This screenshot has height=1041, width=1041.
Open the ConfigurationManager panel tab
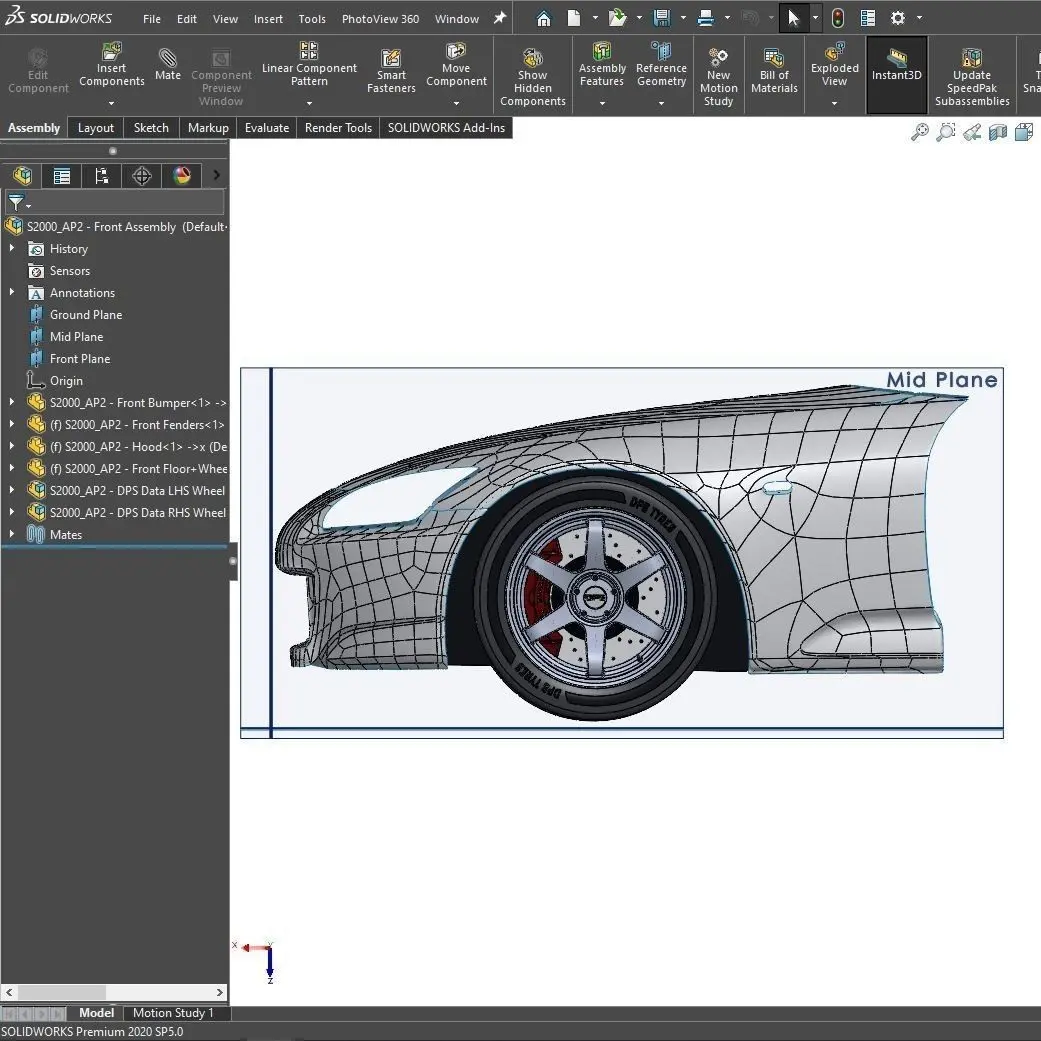click(101, 176)
